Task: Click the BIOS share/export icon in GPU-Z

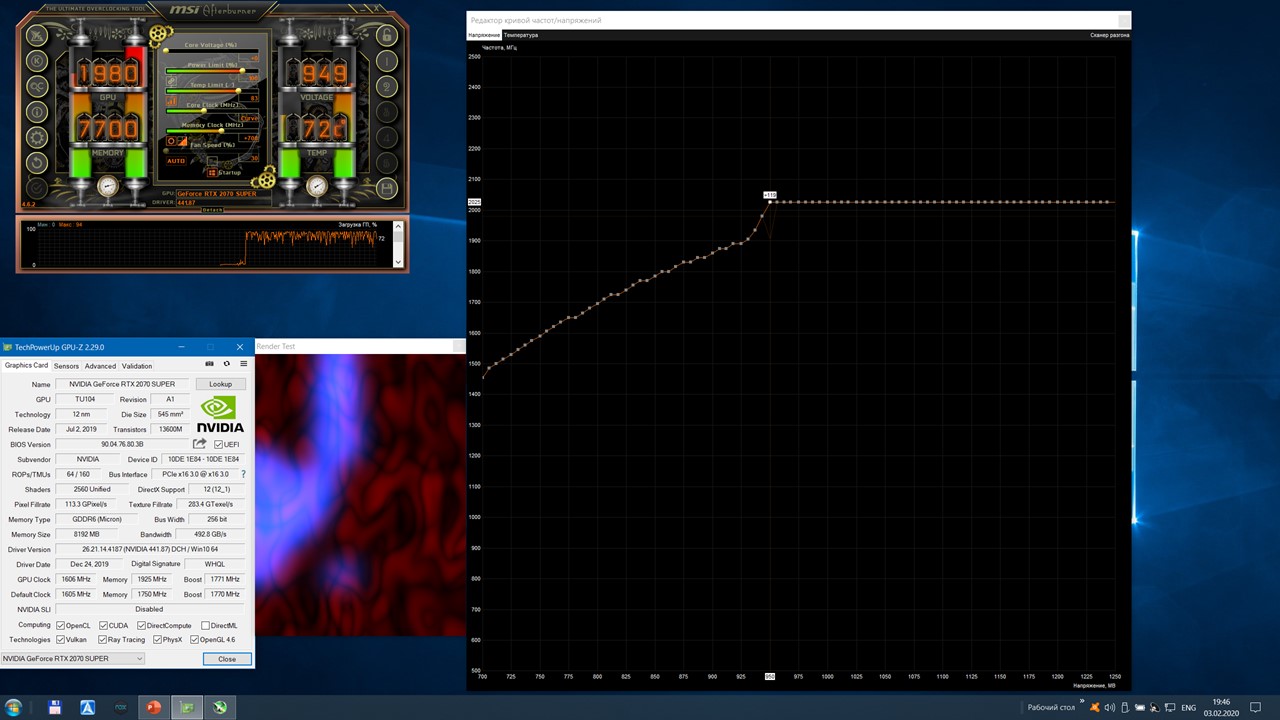Action: [200, 444]
